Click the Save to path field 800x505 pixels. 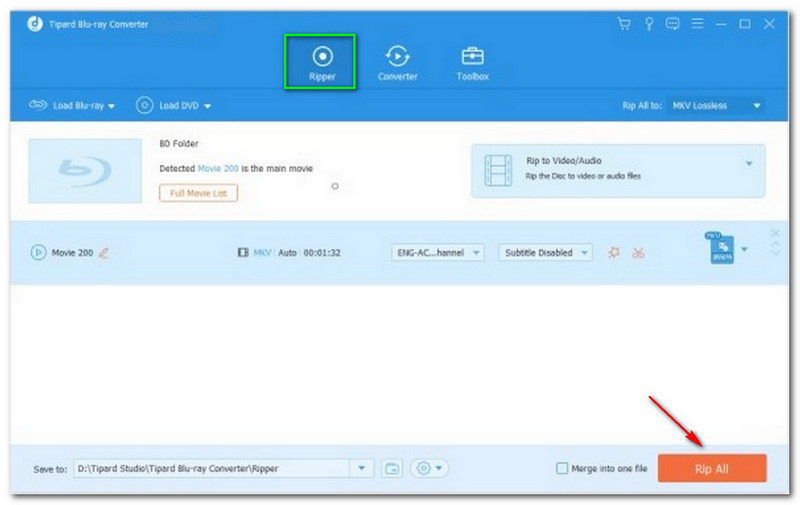coord(212,468)
